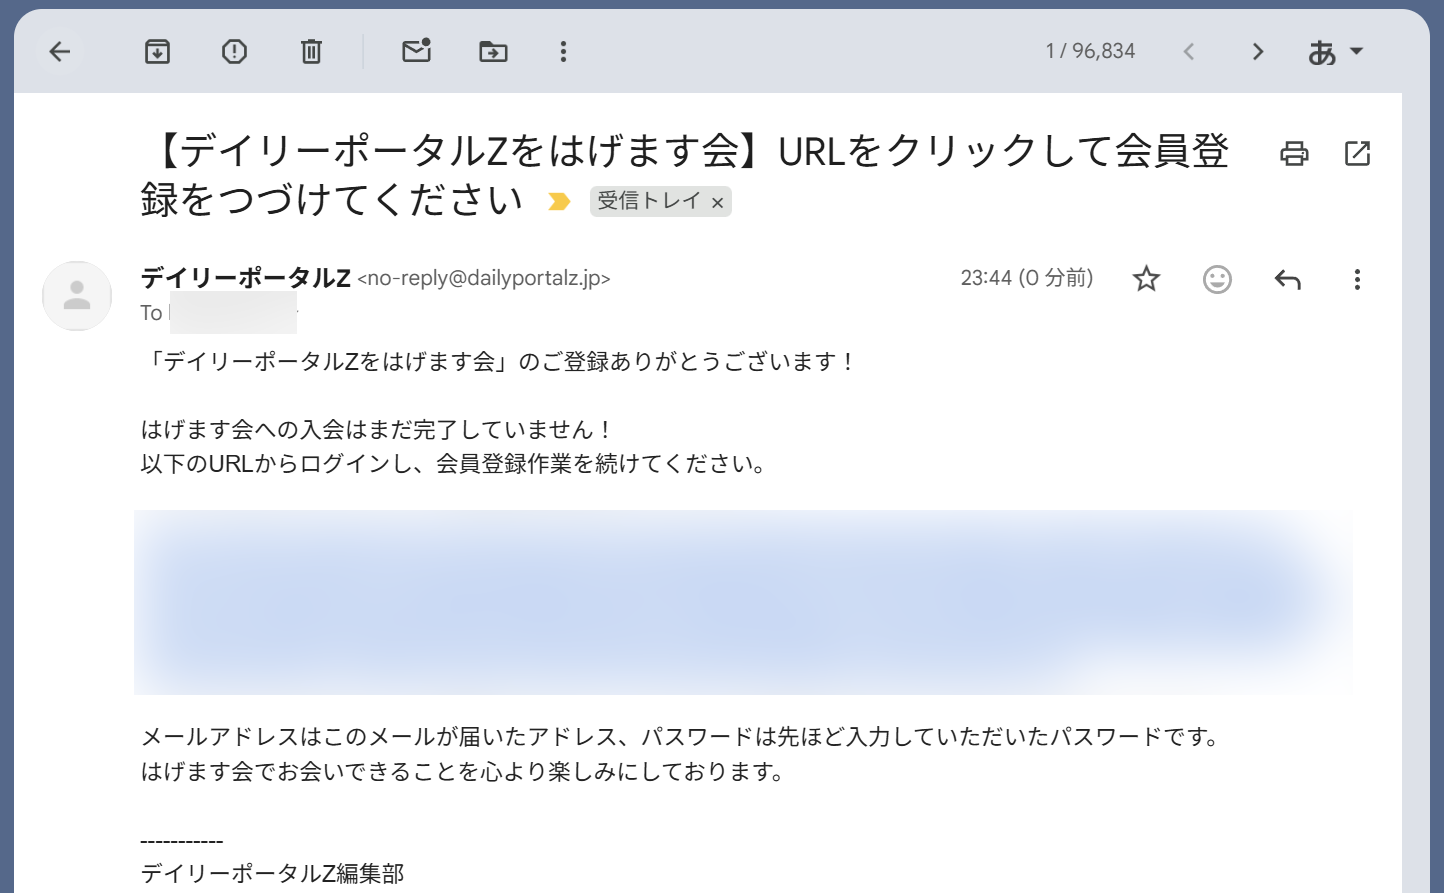Delete this email with trash icon
Screen dimensions: 1444x893
pos(311,52)
